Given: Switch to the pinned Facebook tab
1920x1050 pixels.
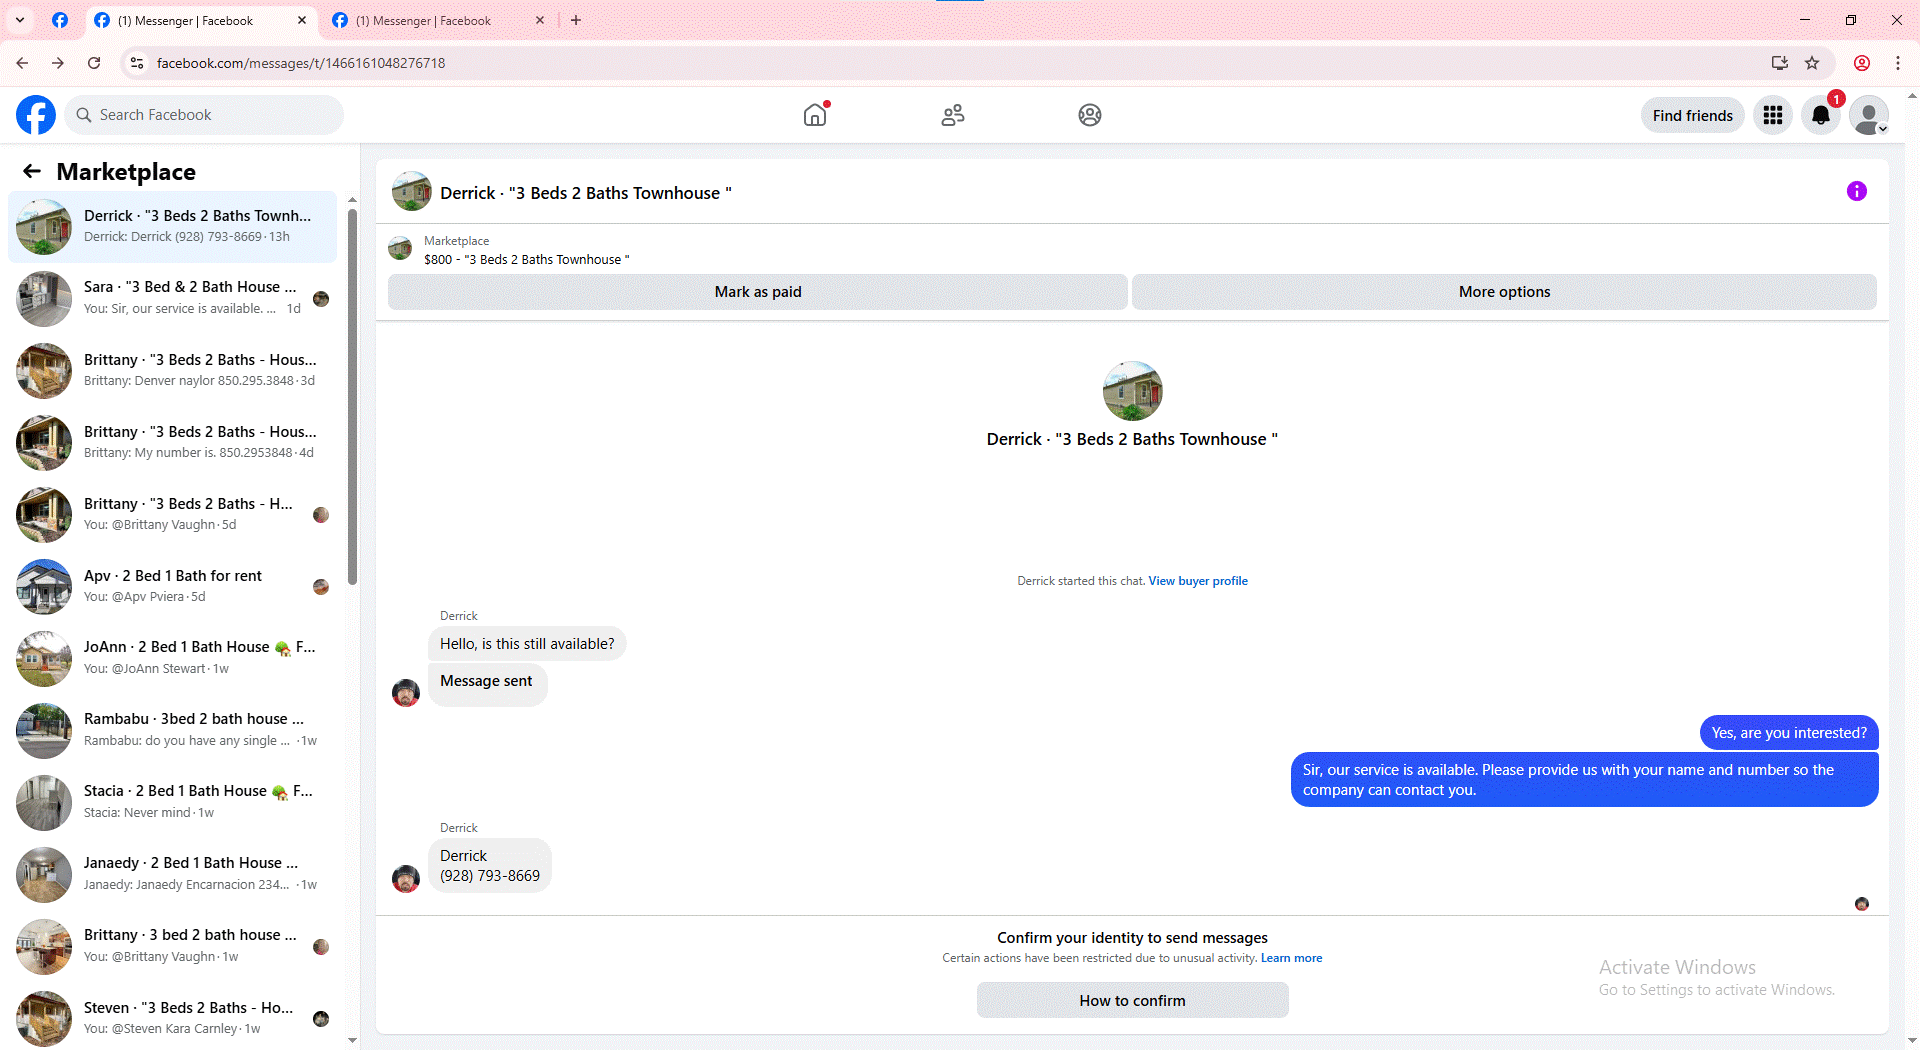Looking at the screenshot, I should coord(60,20).
